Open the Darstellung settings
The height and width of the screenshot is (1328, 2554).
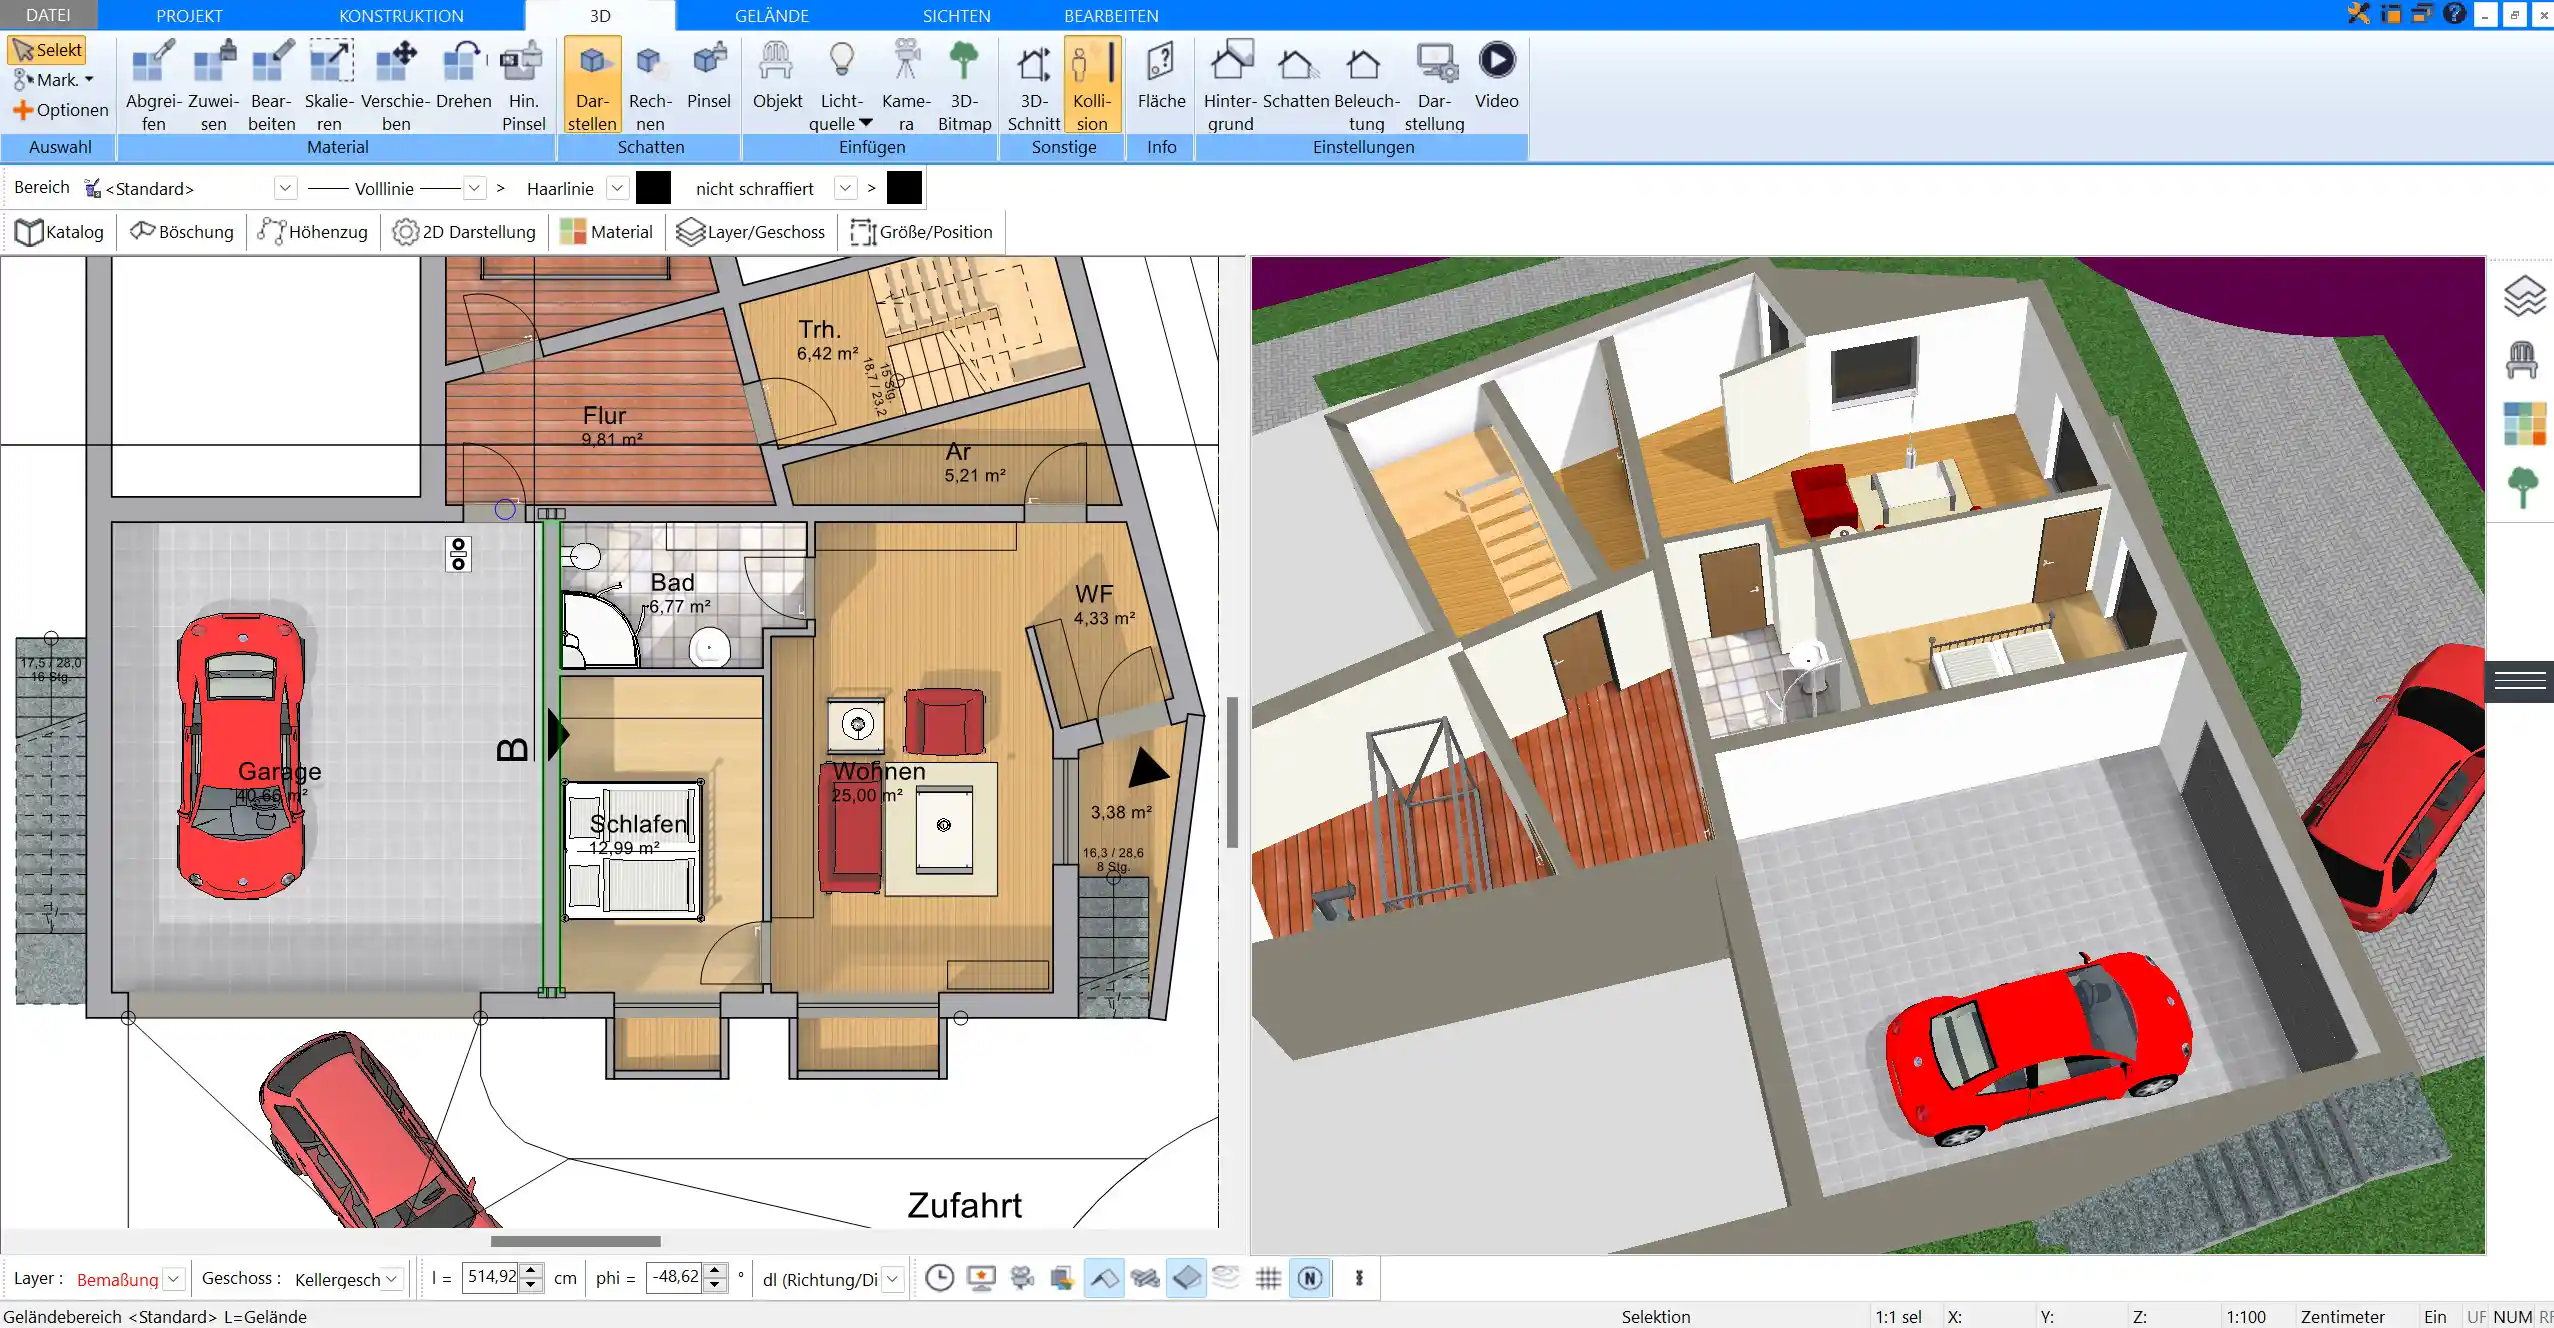pyautogui.click(x=1434, y=85)
